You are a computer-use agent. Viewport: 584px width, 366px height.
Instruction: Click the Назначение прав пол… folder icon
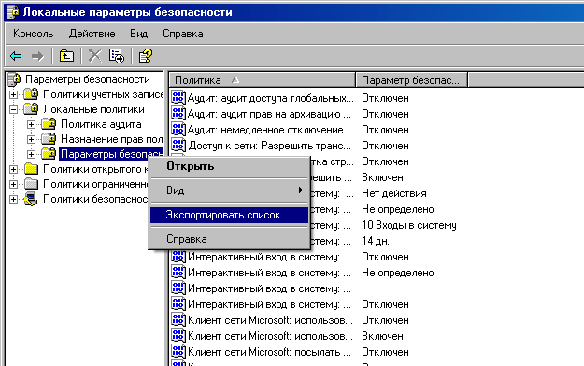pyautogui.click(x=48, y=139)
